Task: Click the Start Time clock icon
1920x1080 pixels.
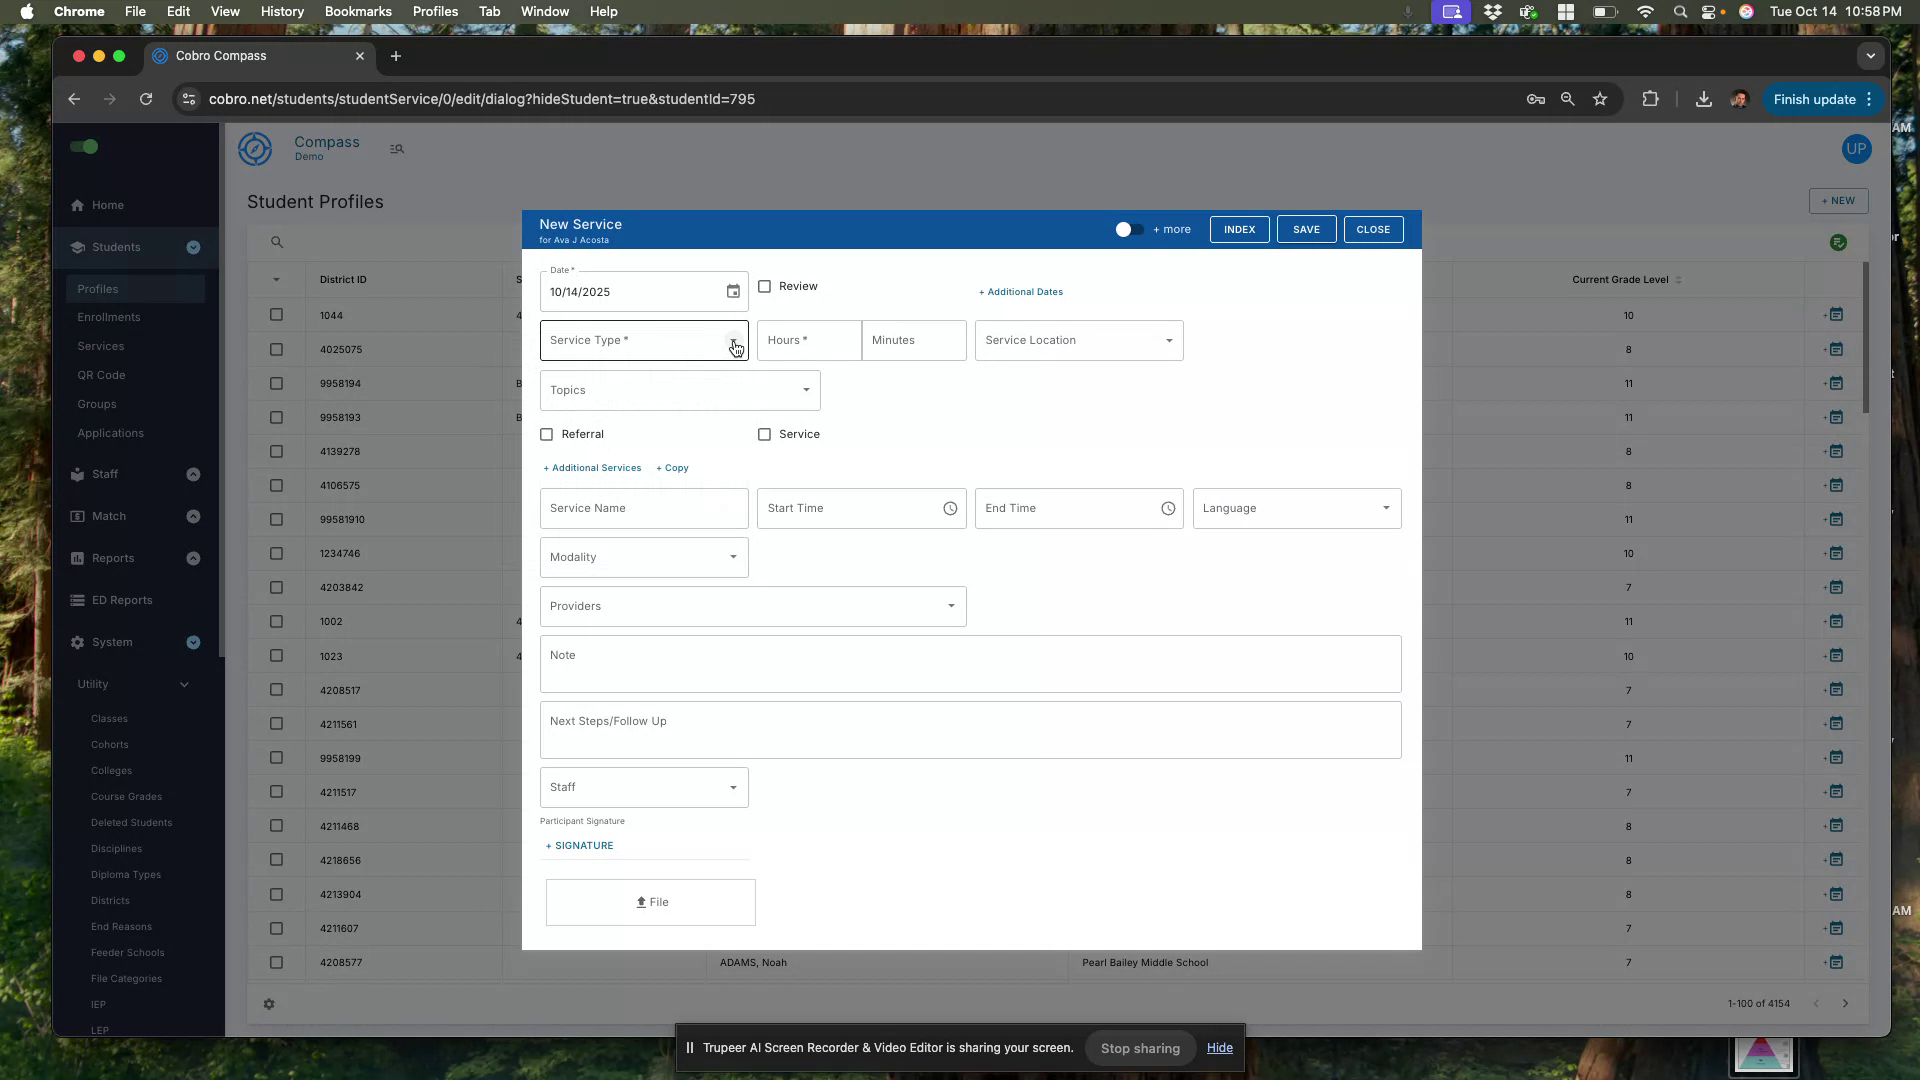Action: (x=950, y=508)
